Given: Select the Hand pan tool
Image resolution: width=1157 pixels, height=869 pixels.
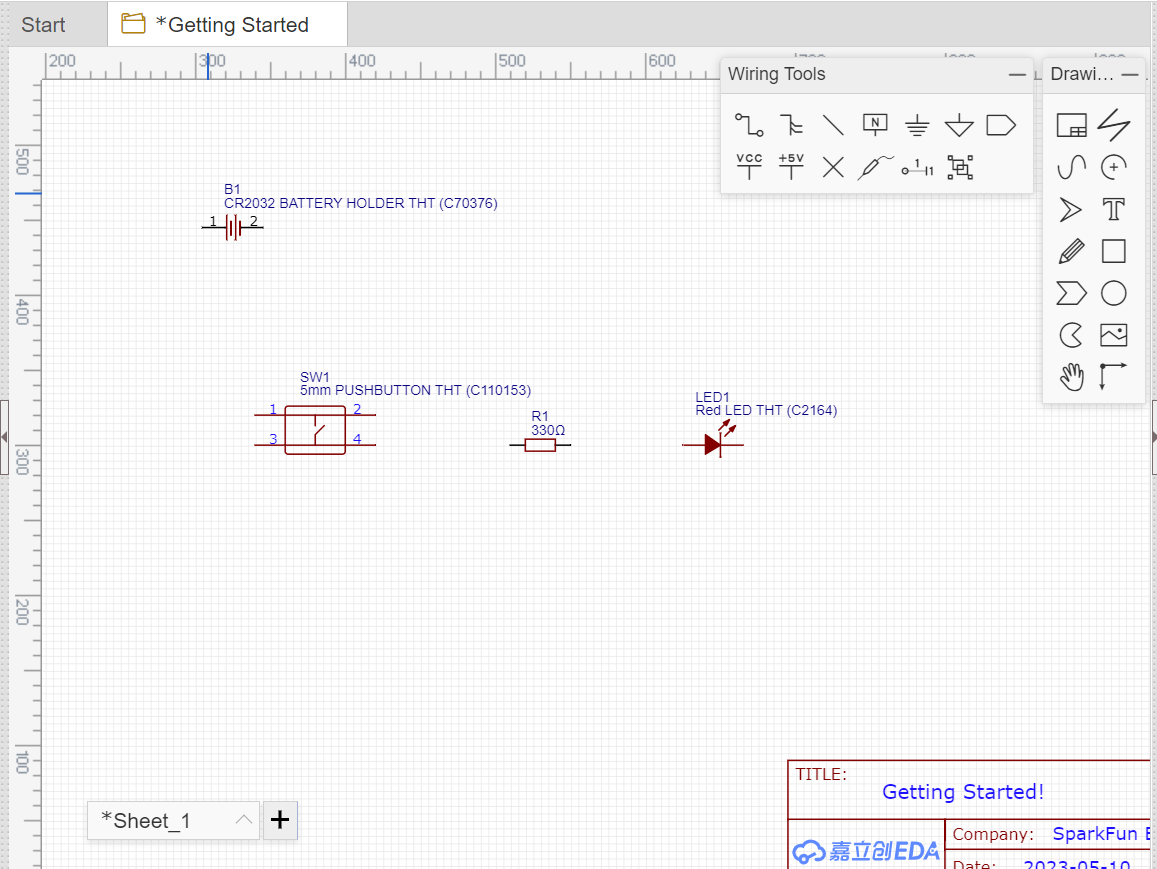Looking at the screenshot, I should tap(1070, 377).
